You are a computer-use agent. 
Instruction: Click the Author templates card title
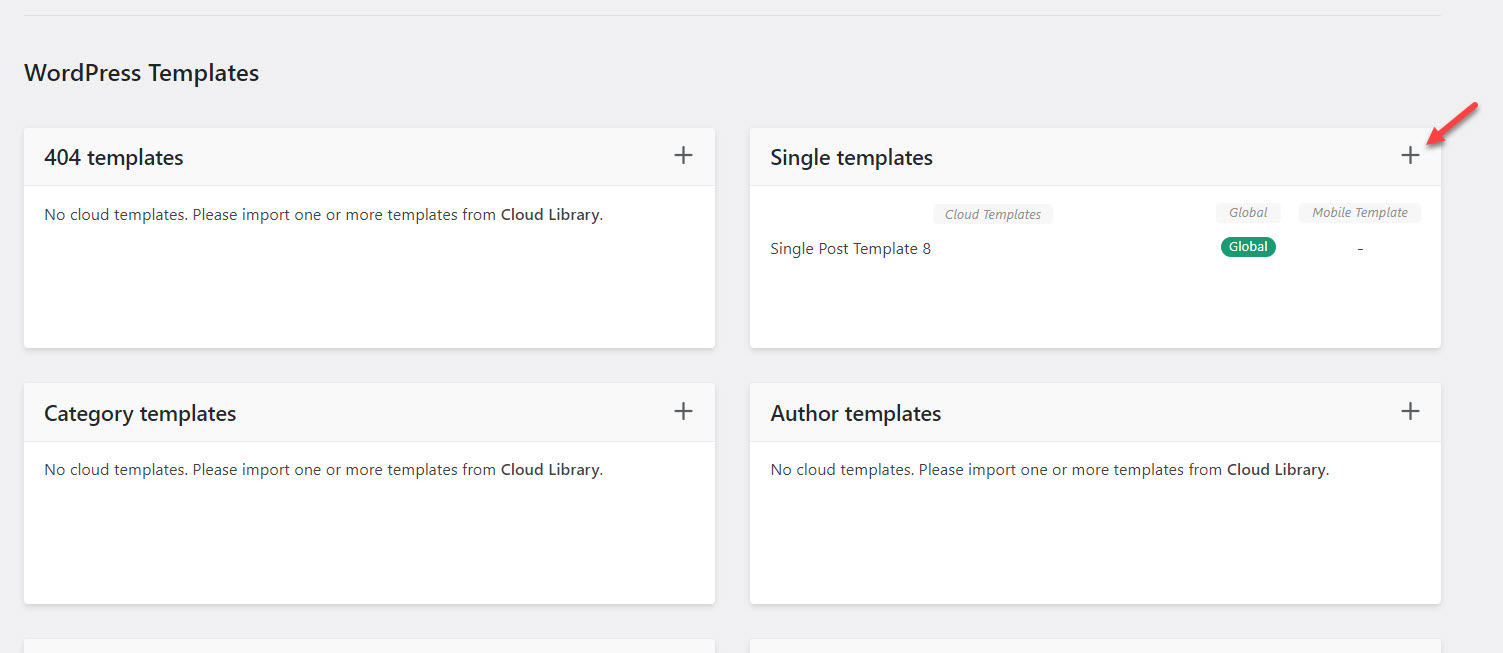coord(856,413)
